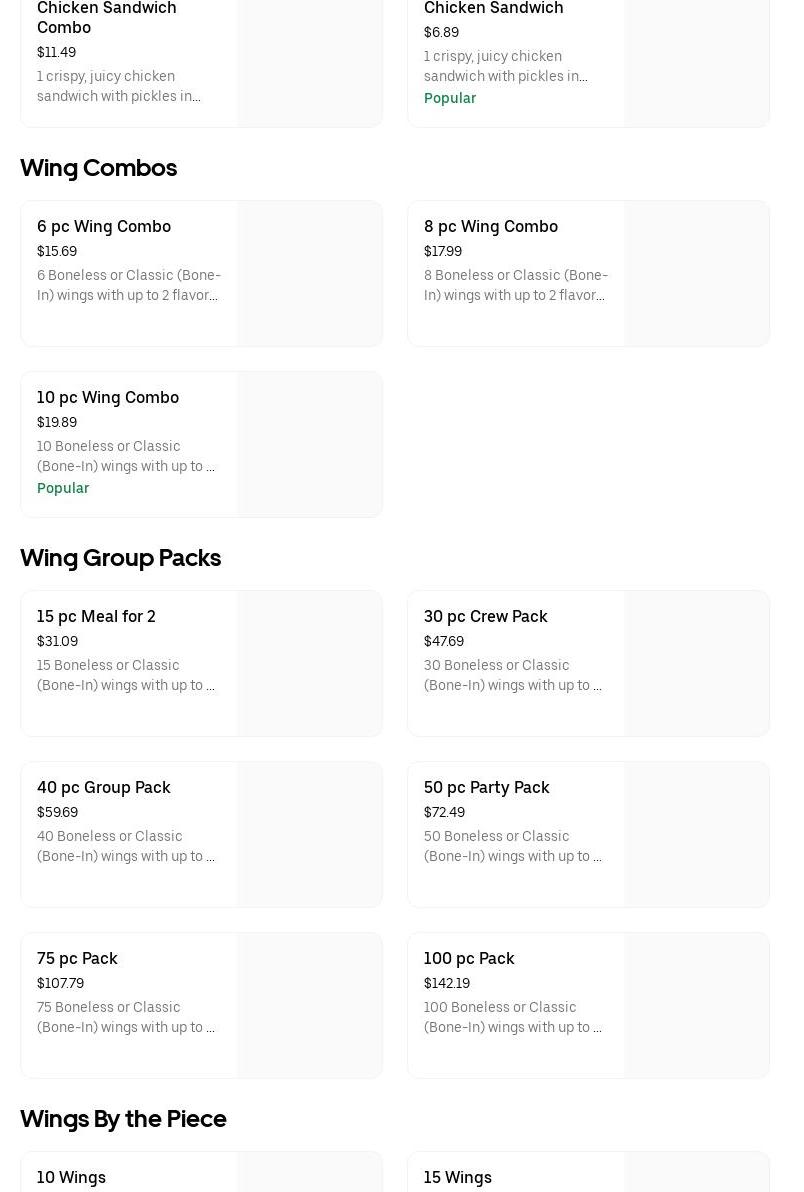Viewport: 804px width, 1192px height.
Task: Open the 100 pc Pack item
Action: coord(469,959)
